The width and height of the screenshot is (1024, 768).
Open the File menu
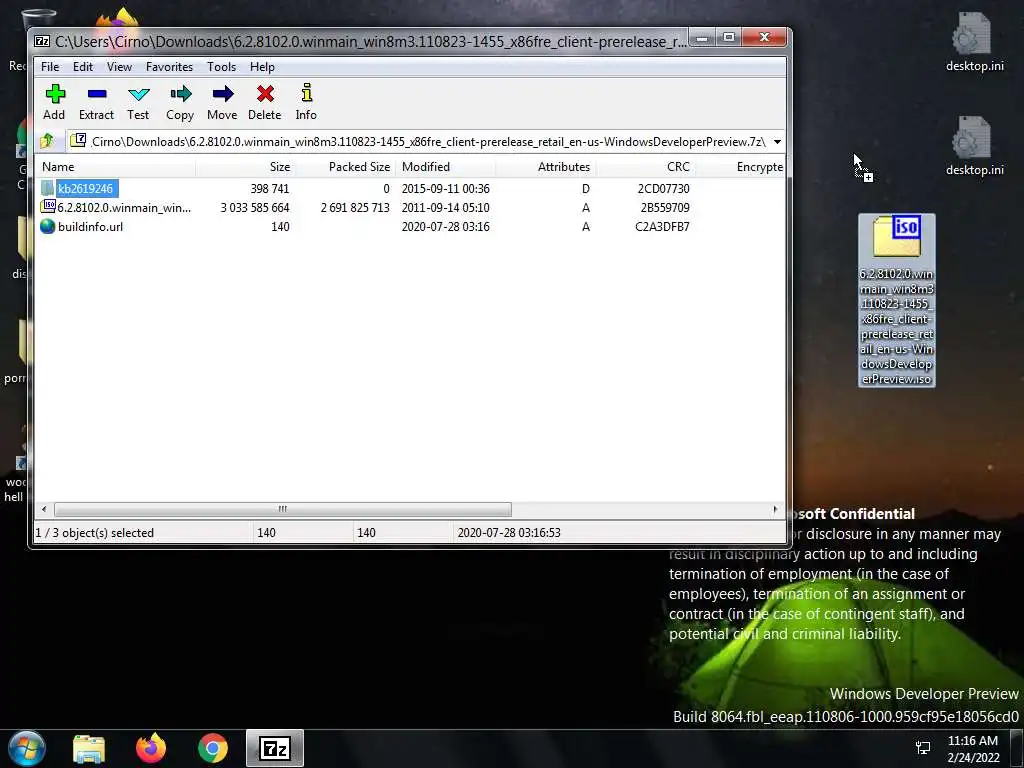click(x=50, y=67)
